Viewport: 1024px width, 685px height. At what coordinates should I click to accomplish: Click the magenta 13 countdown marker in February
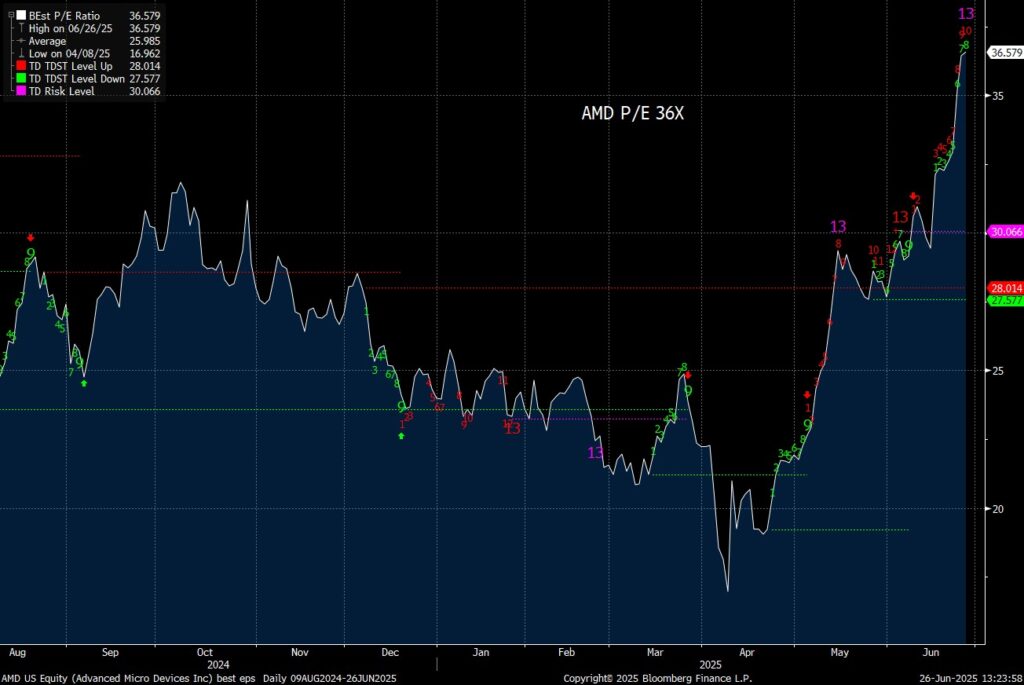(596, 453)
